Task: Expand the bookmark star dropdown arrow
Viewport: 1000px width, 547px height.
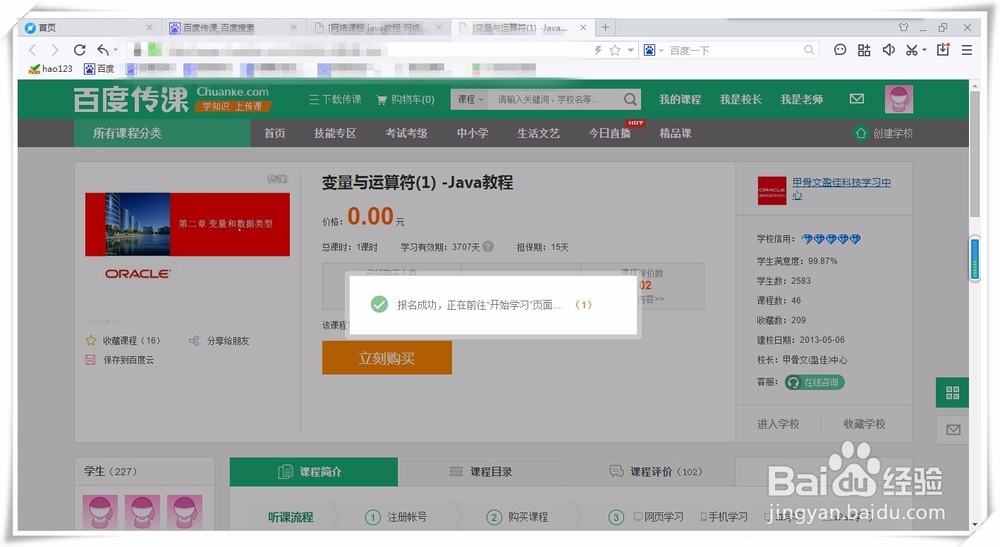Action: pos(630,50)
